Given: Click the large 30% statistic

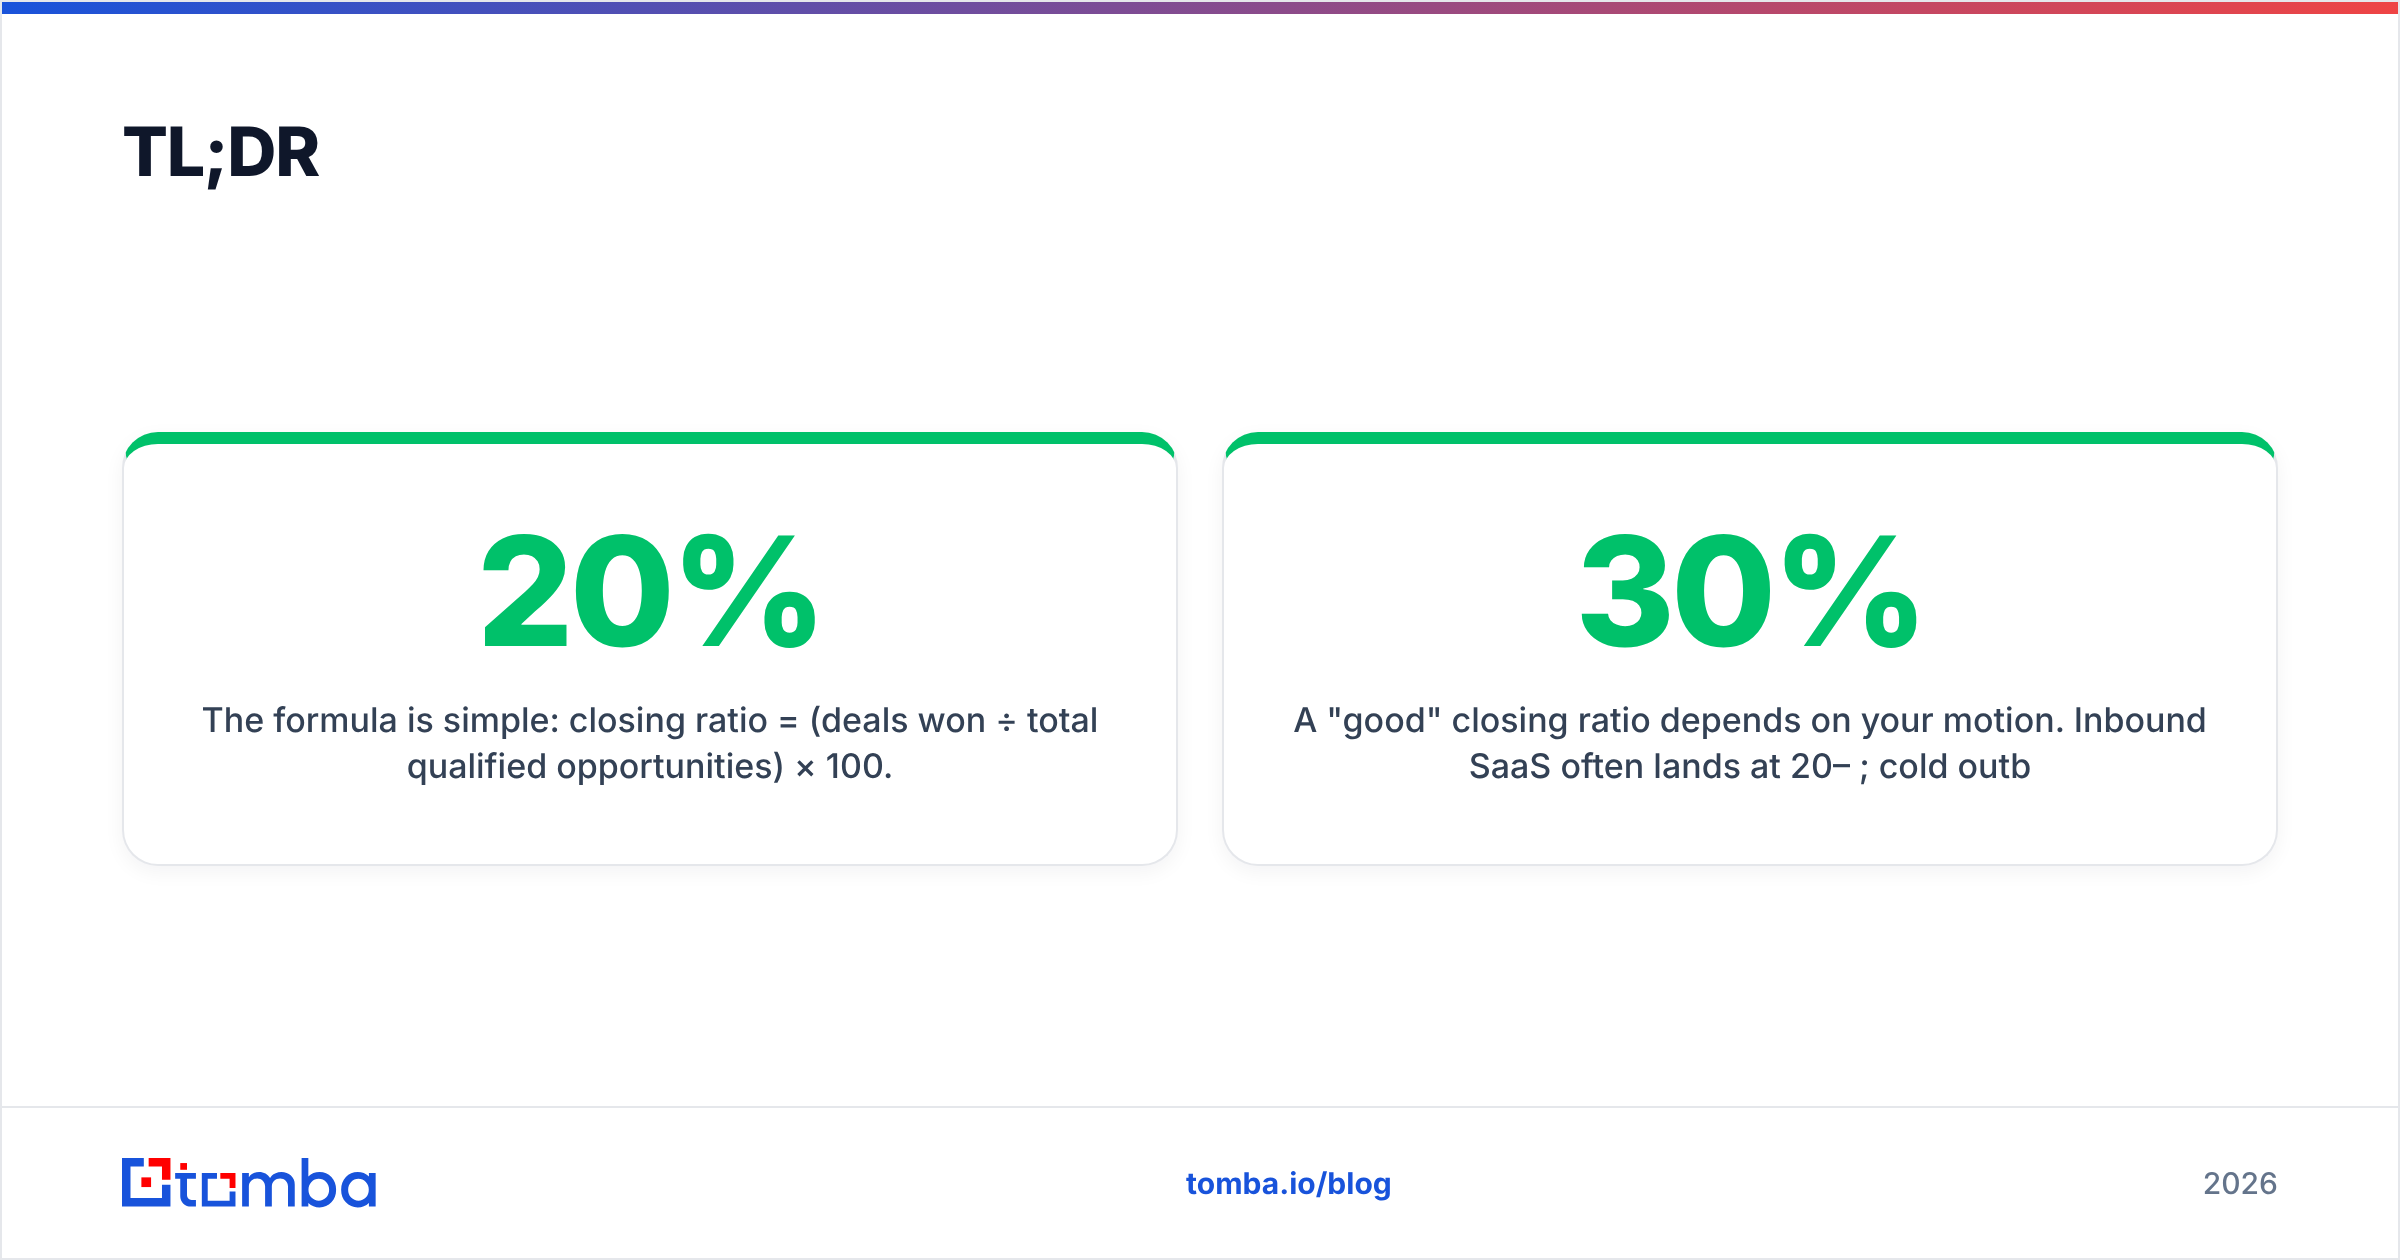Looking at the screenshot, I should click(x=1749, y=590).
